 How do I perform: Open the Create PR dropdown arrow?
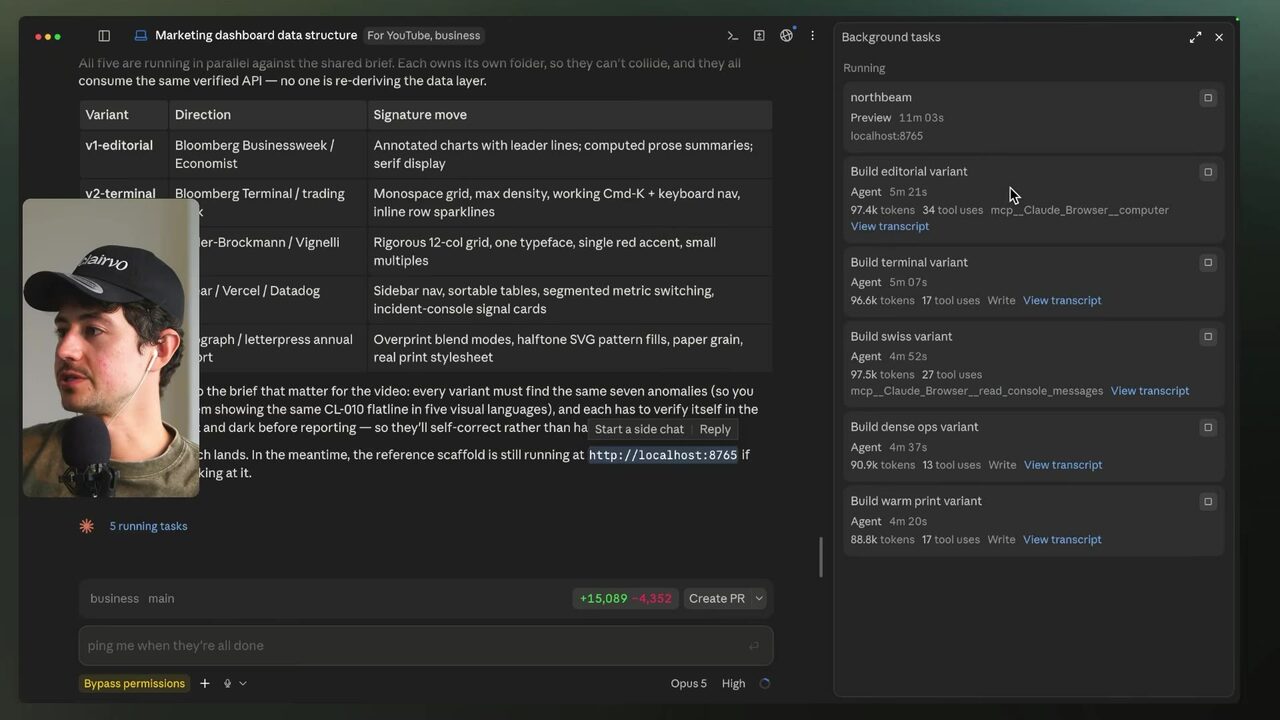point(759,599)
